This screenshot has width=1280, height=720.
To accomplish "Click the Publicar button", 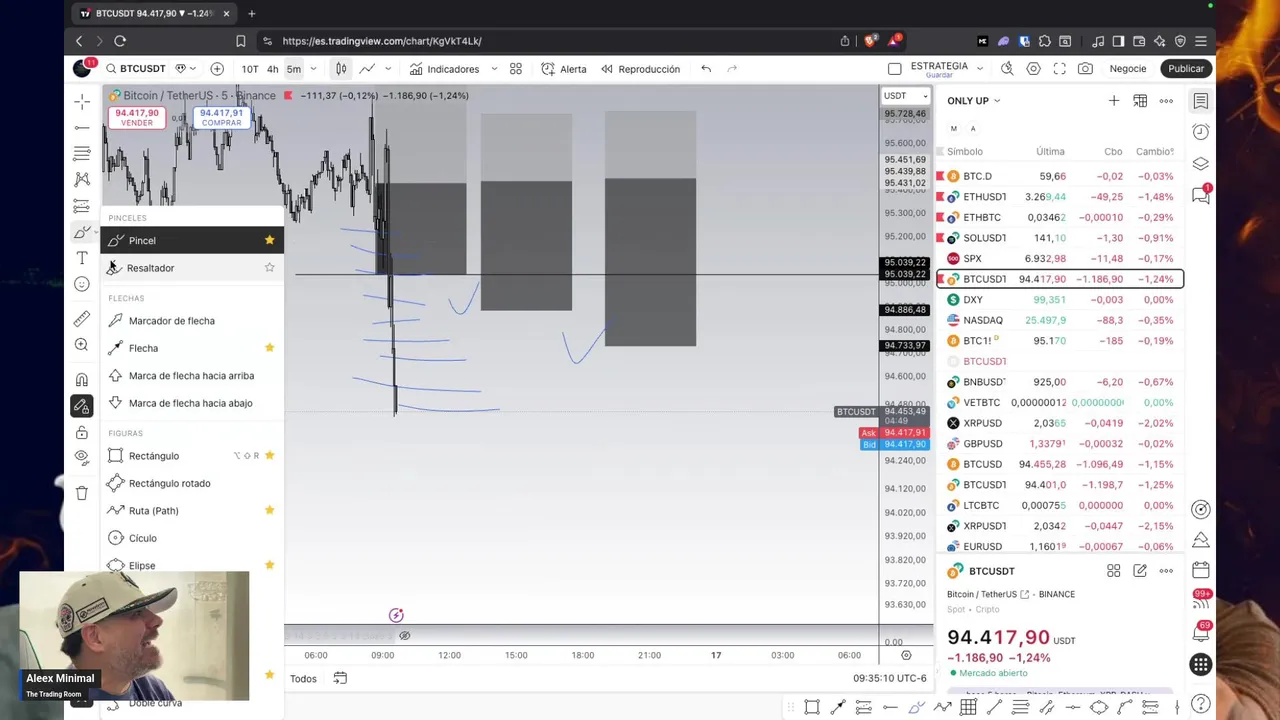I will click(x=1186, y=69).
